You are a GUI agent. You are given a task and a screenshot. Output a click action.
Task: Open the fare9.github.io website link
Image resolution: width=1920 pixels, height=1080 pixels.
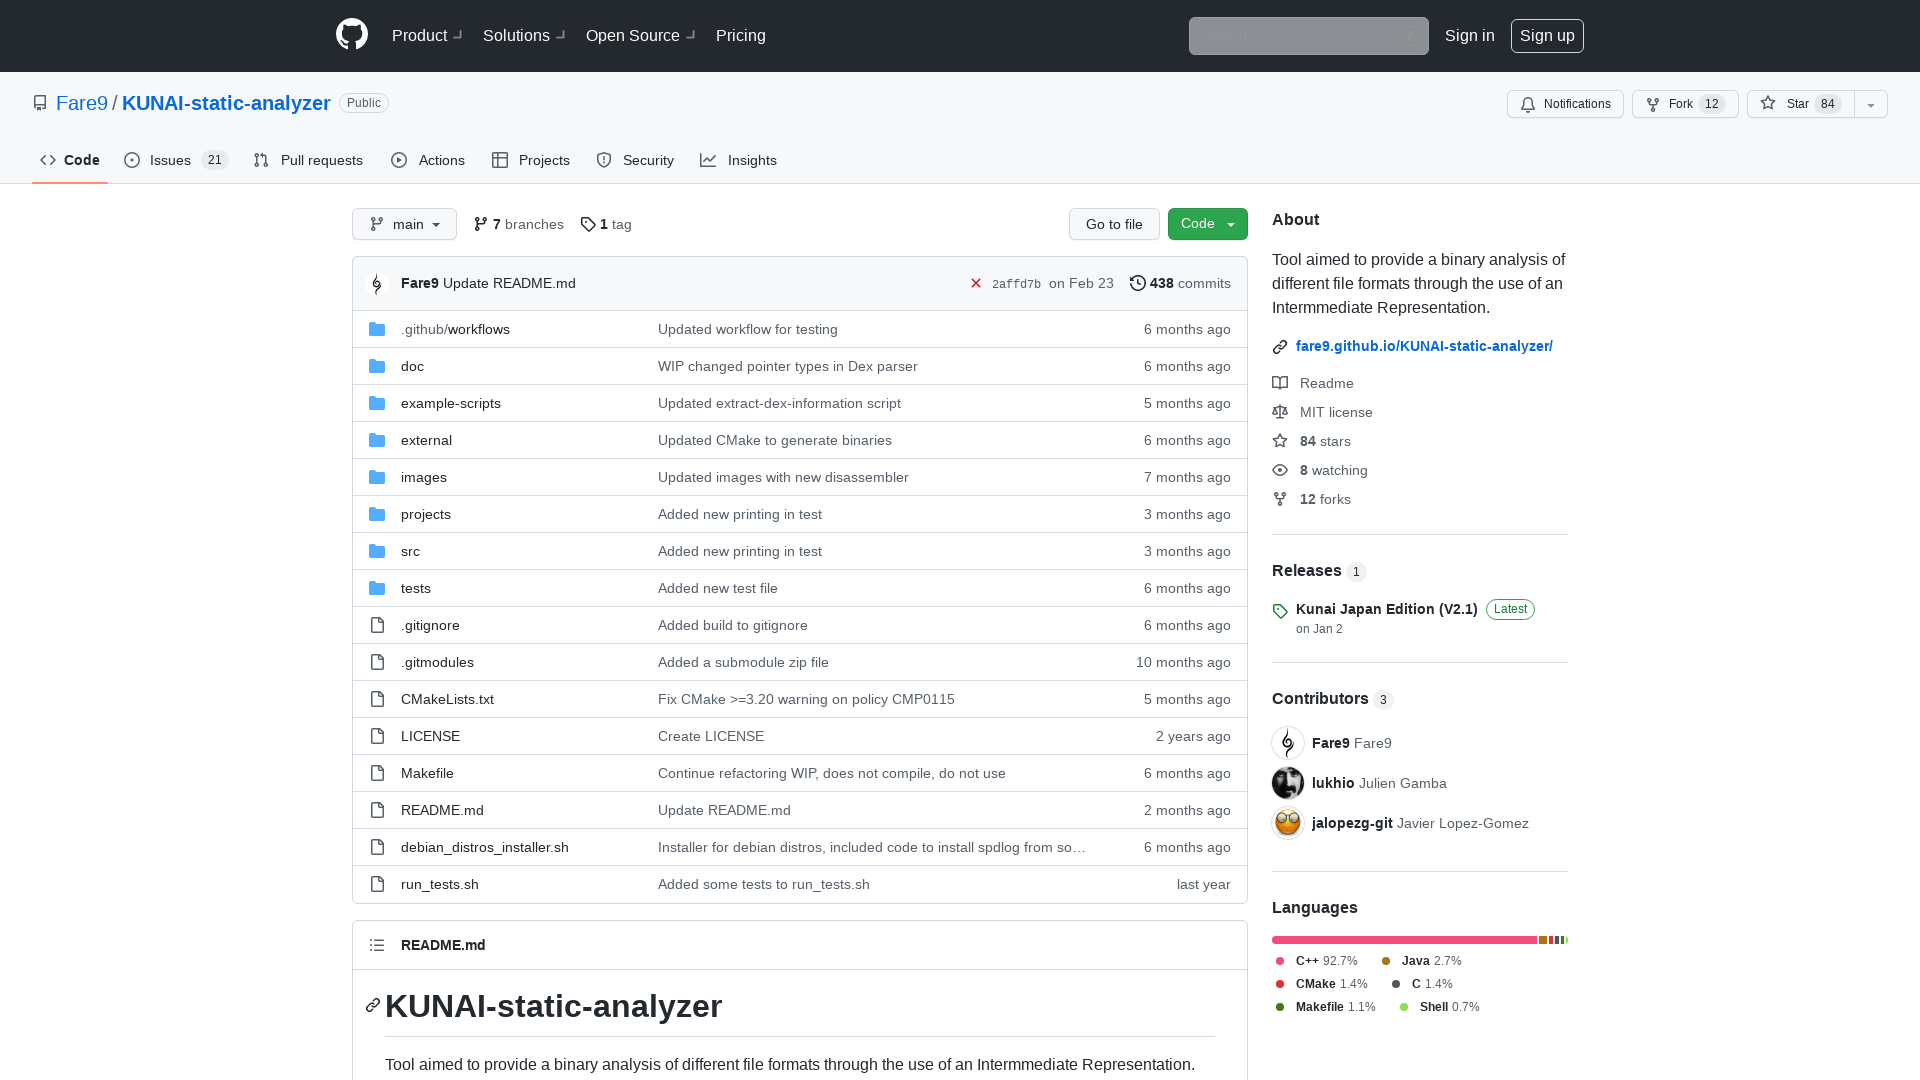pos(1424,346)
